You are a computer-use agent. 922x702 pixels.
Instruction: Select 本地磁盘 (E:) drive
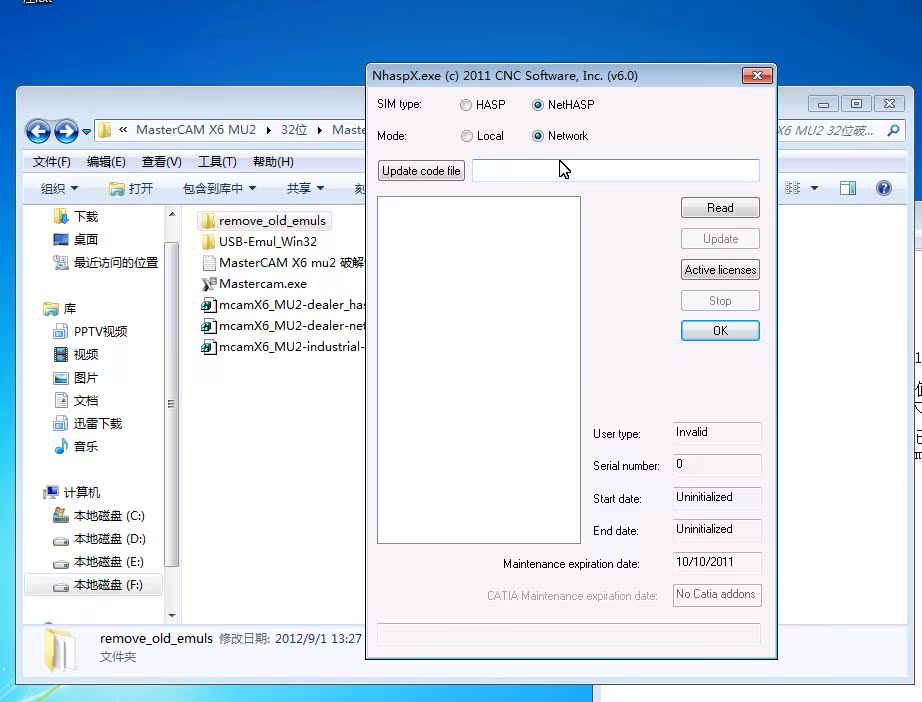[x=98, y=561]
